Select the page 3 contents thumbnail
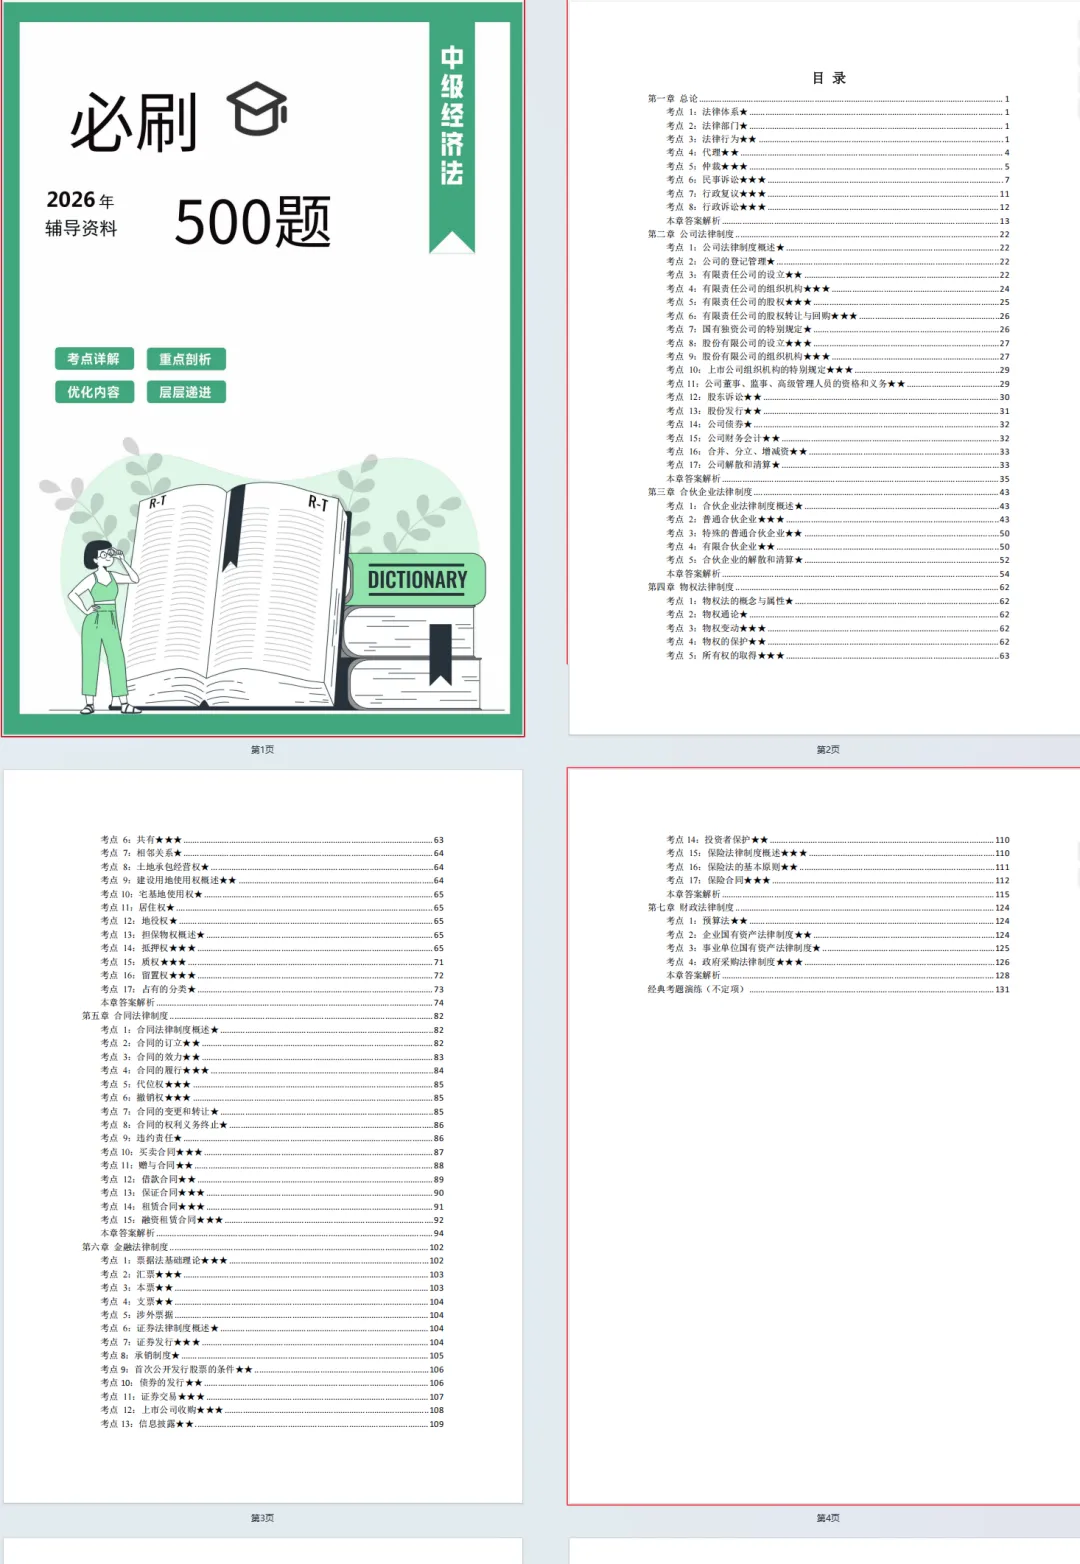Image resolution: width=1080 pixels, height=1564 pixels. (x=263, y=1136)
